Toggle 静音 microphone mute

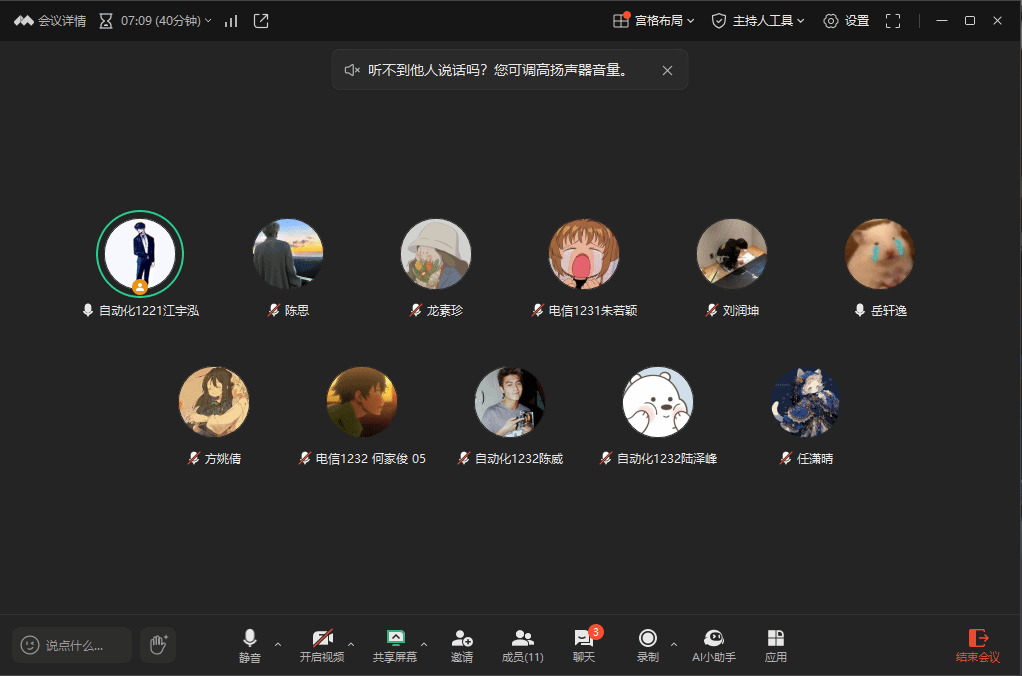click(249, 645)
